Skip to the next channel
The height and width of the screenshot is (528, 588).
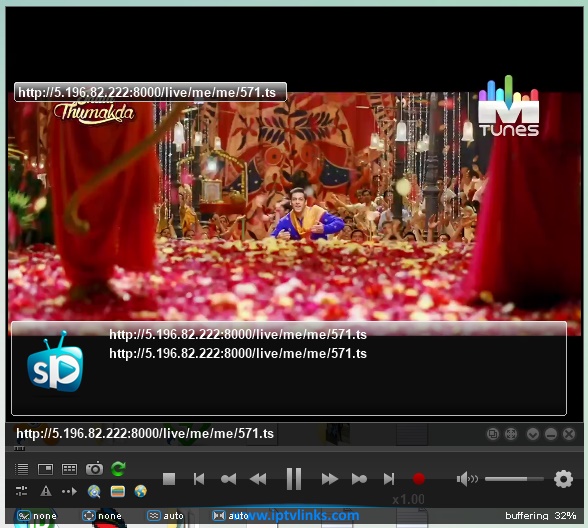(x=389, y=479)
